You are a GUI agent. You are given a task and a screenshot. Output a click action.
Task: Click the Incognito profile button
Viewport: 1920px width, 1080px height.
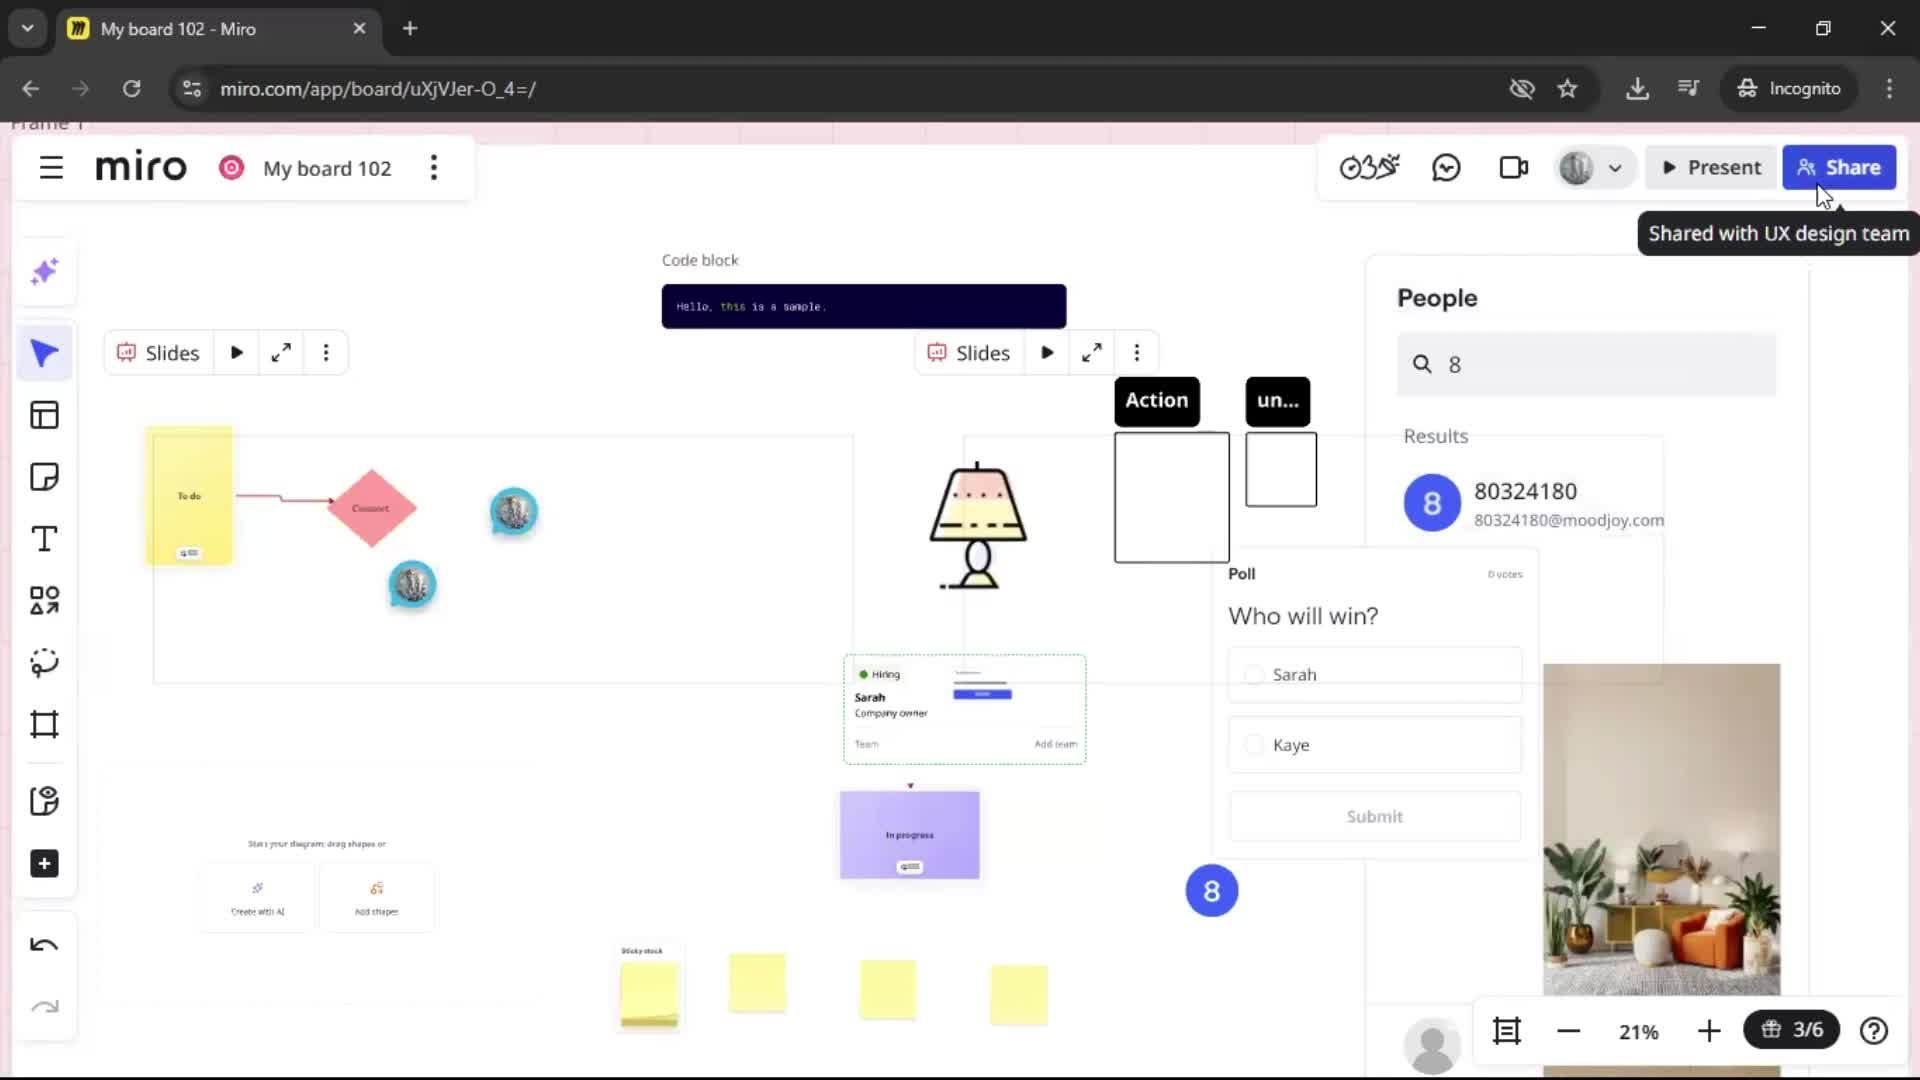(1789, 88)
